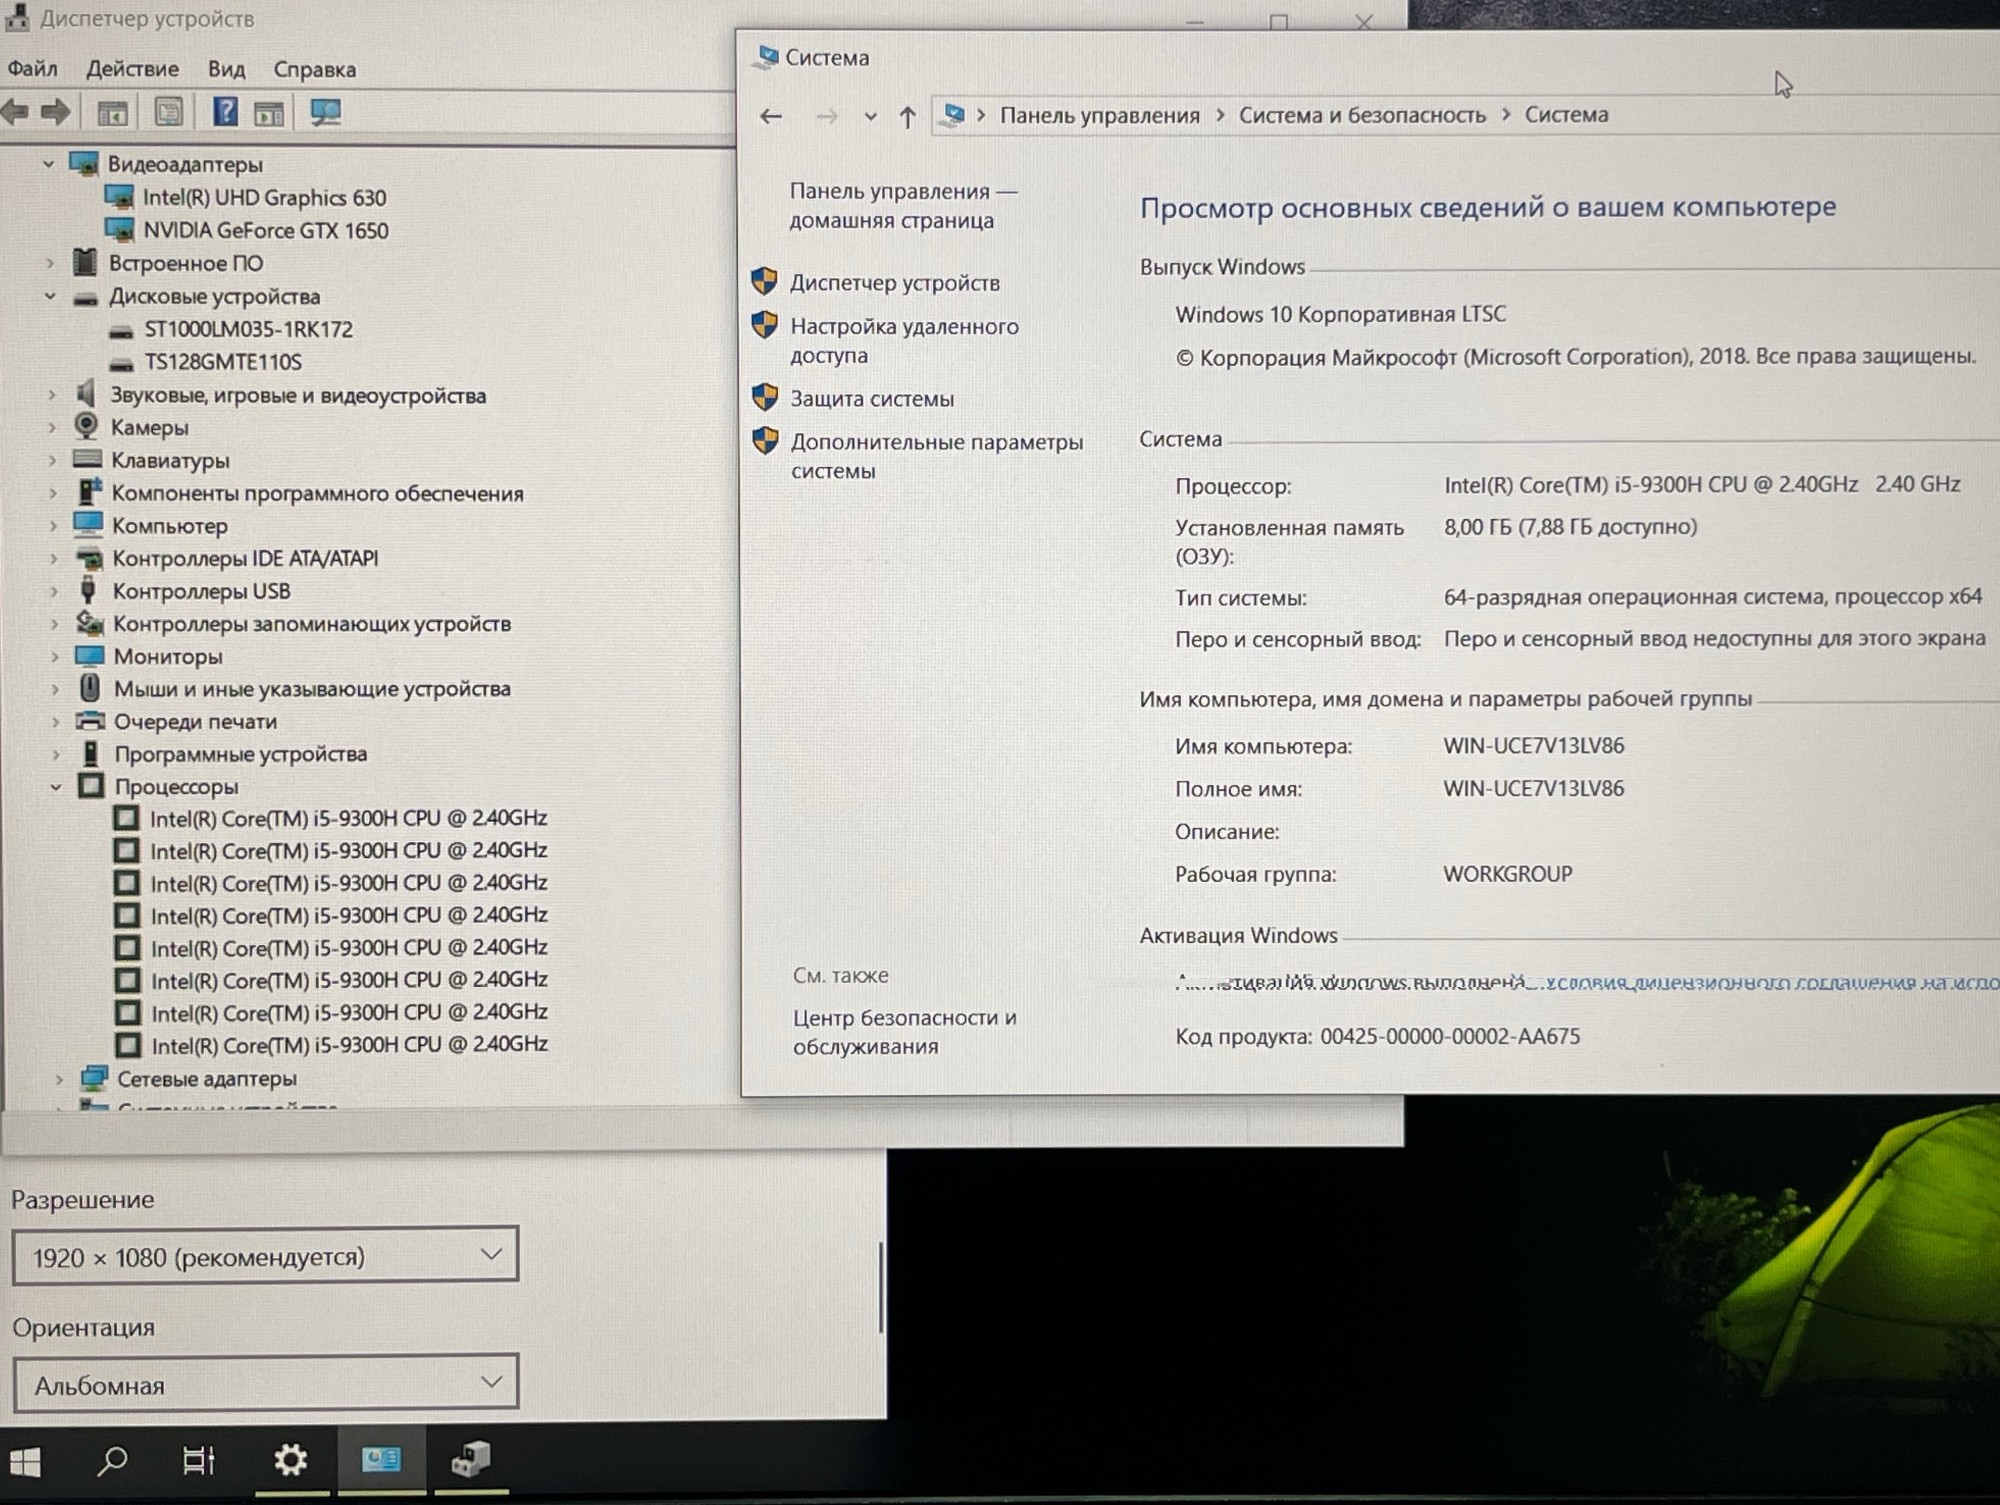
Task: Expand Звуковые, игровые и видеоустройства node
Action: 52,395
